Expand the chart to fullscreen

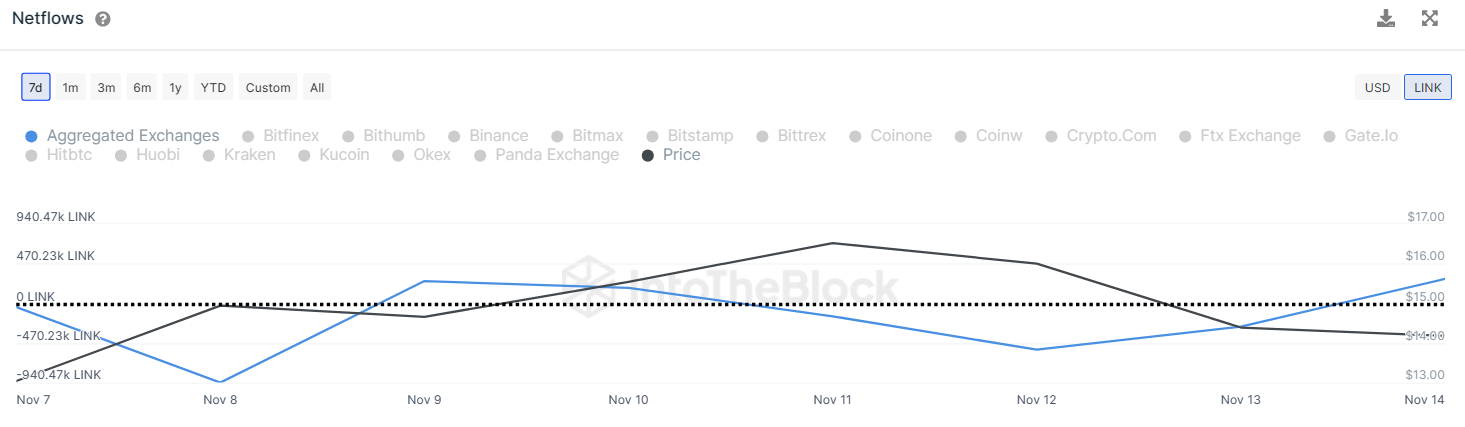(1430, 18)
